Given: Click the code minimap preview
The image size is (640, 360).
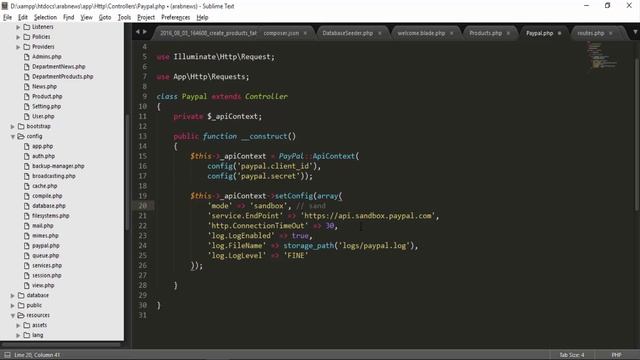Looking at the screenshot, I should coord(602,55).
